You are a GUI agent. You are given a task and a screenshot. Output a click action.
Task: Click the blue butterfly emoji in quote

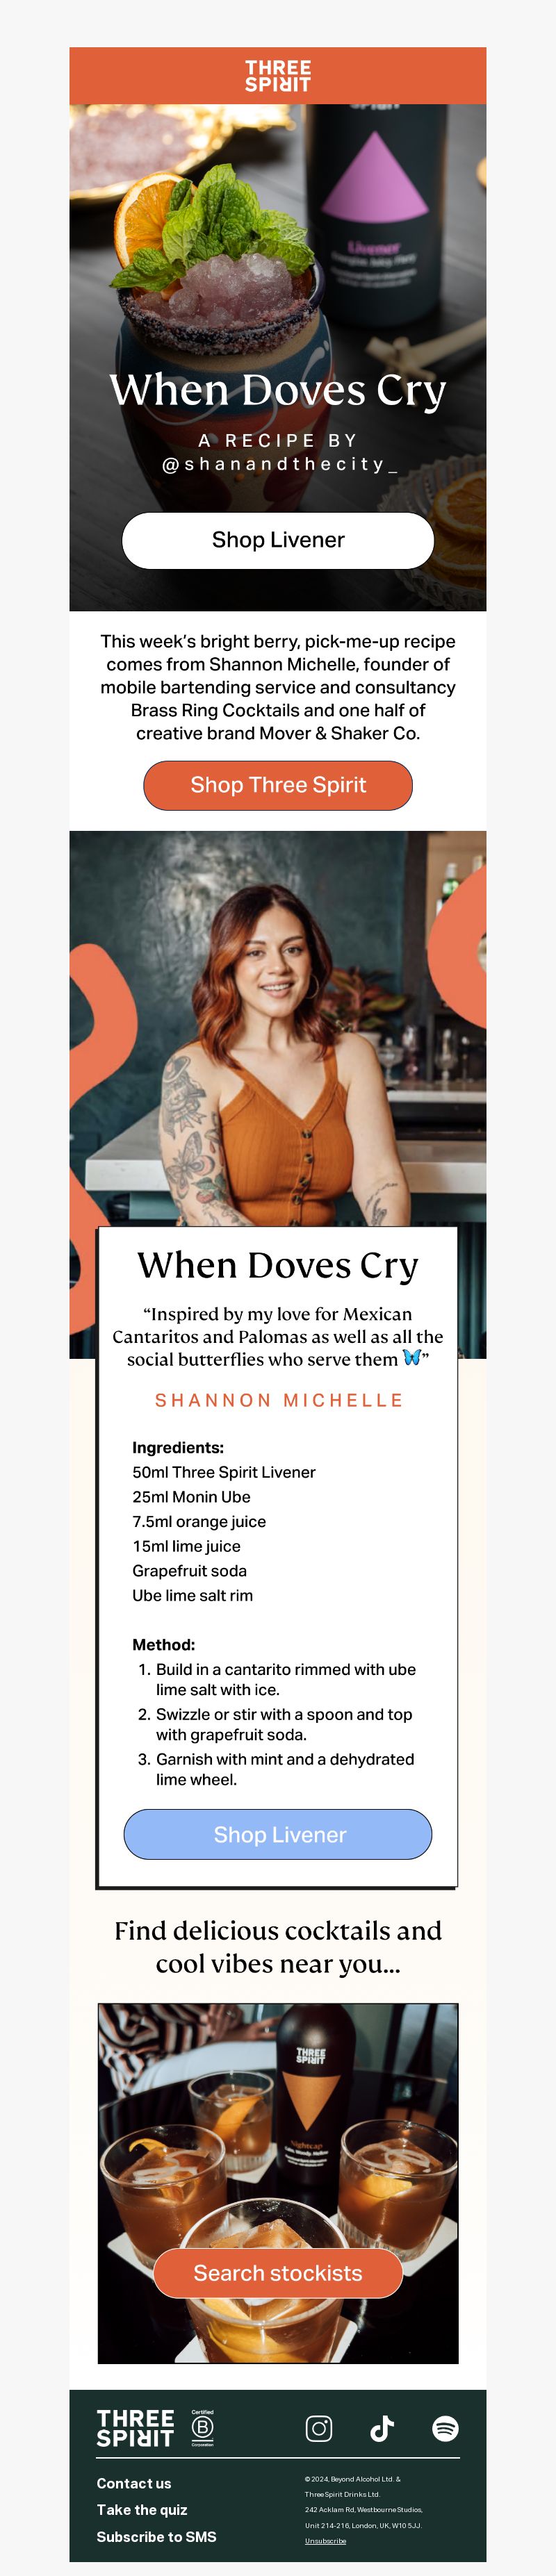coord(411,1357)
